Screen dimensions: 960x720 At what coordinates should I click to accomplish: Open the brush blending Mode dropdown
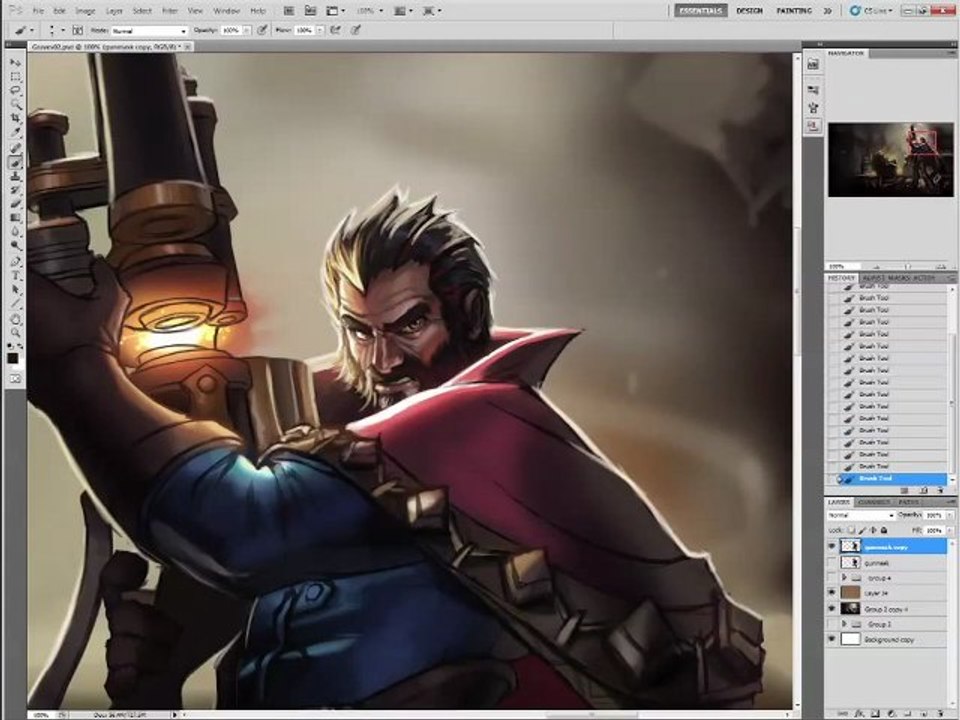point(148,31)
